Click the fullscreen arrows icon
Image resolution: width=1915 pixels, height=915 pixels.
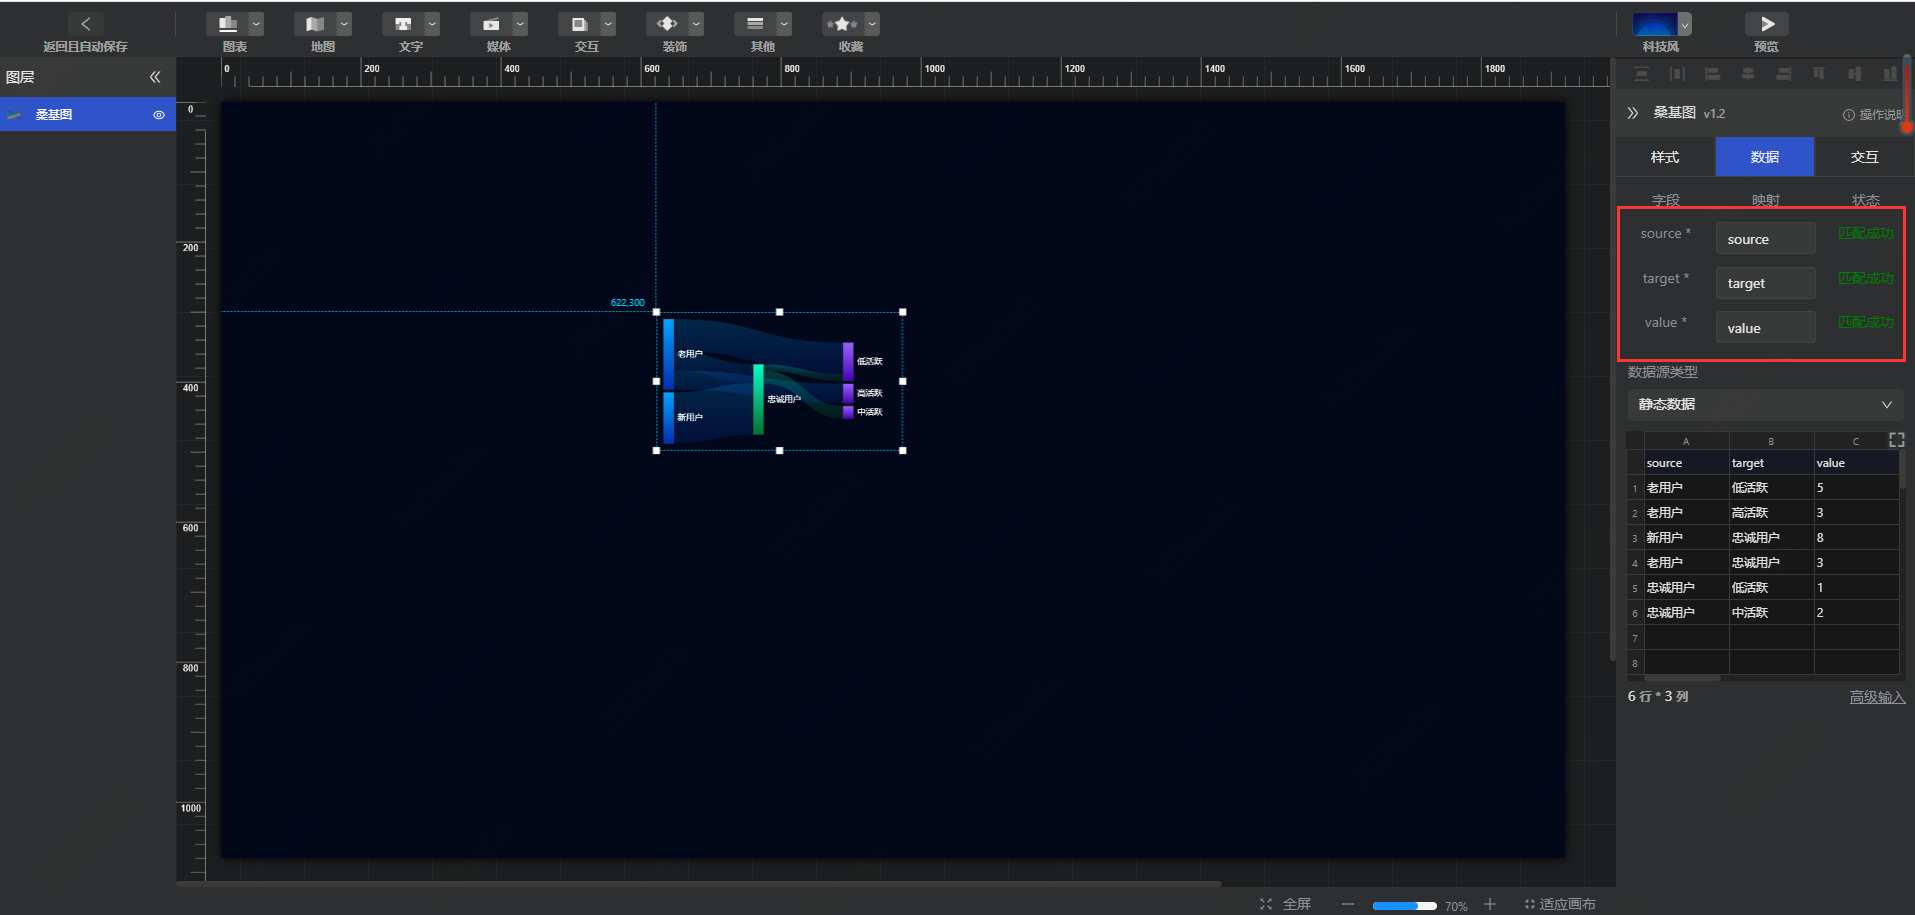pos(1266,904)
